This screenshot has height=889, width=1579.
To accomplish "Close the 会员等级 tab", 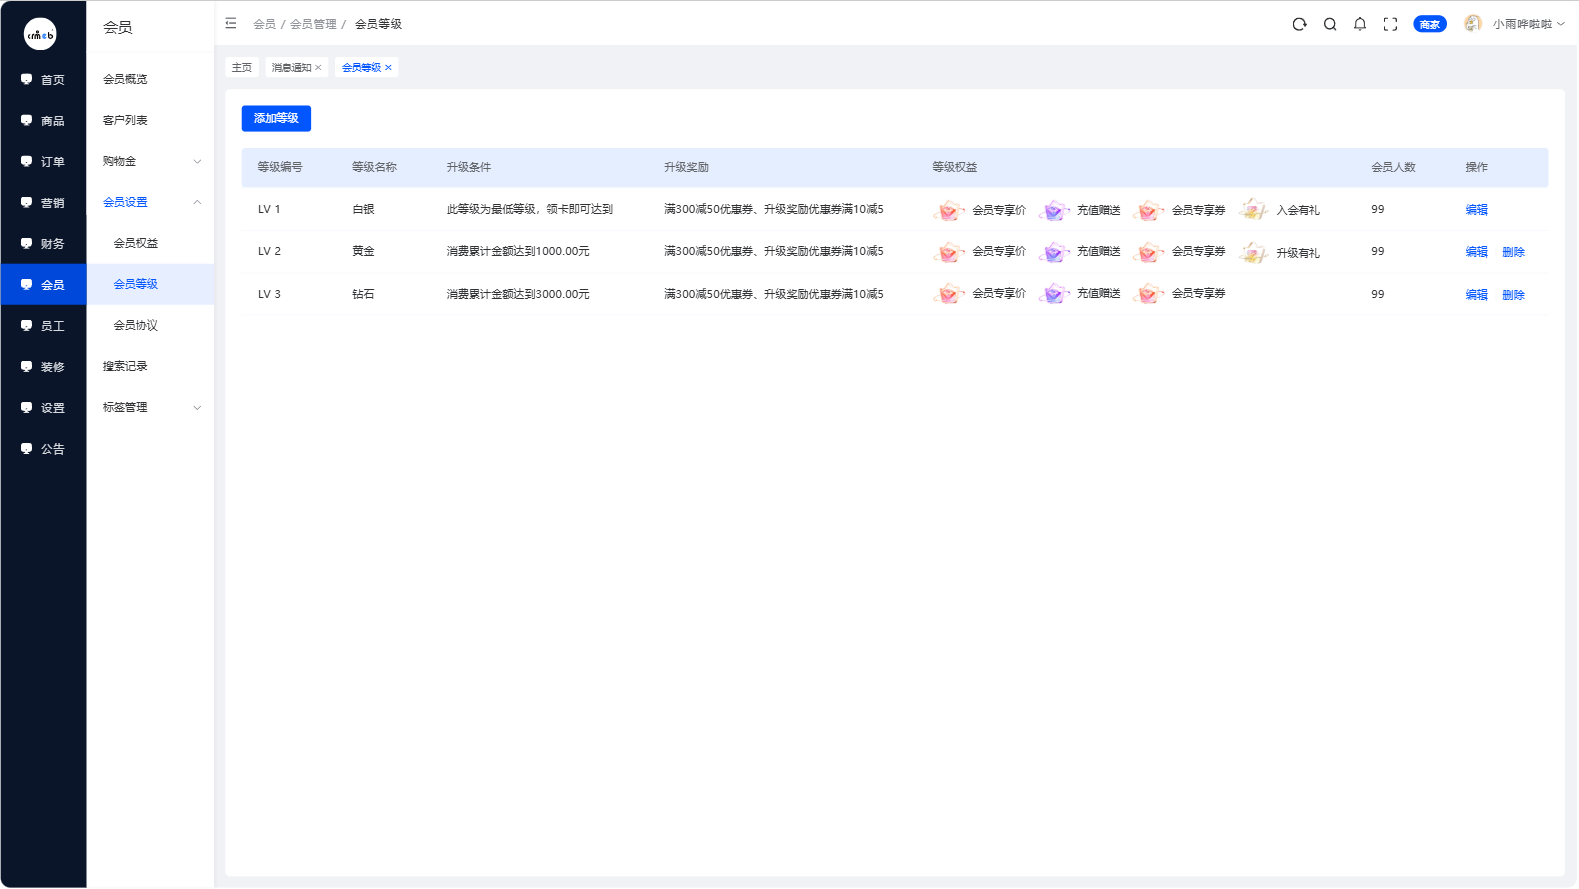I will [389, 67].
